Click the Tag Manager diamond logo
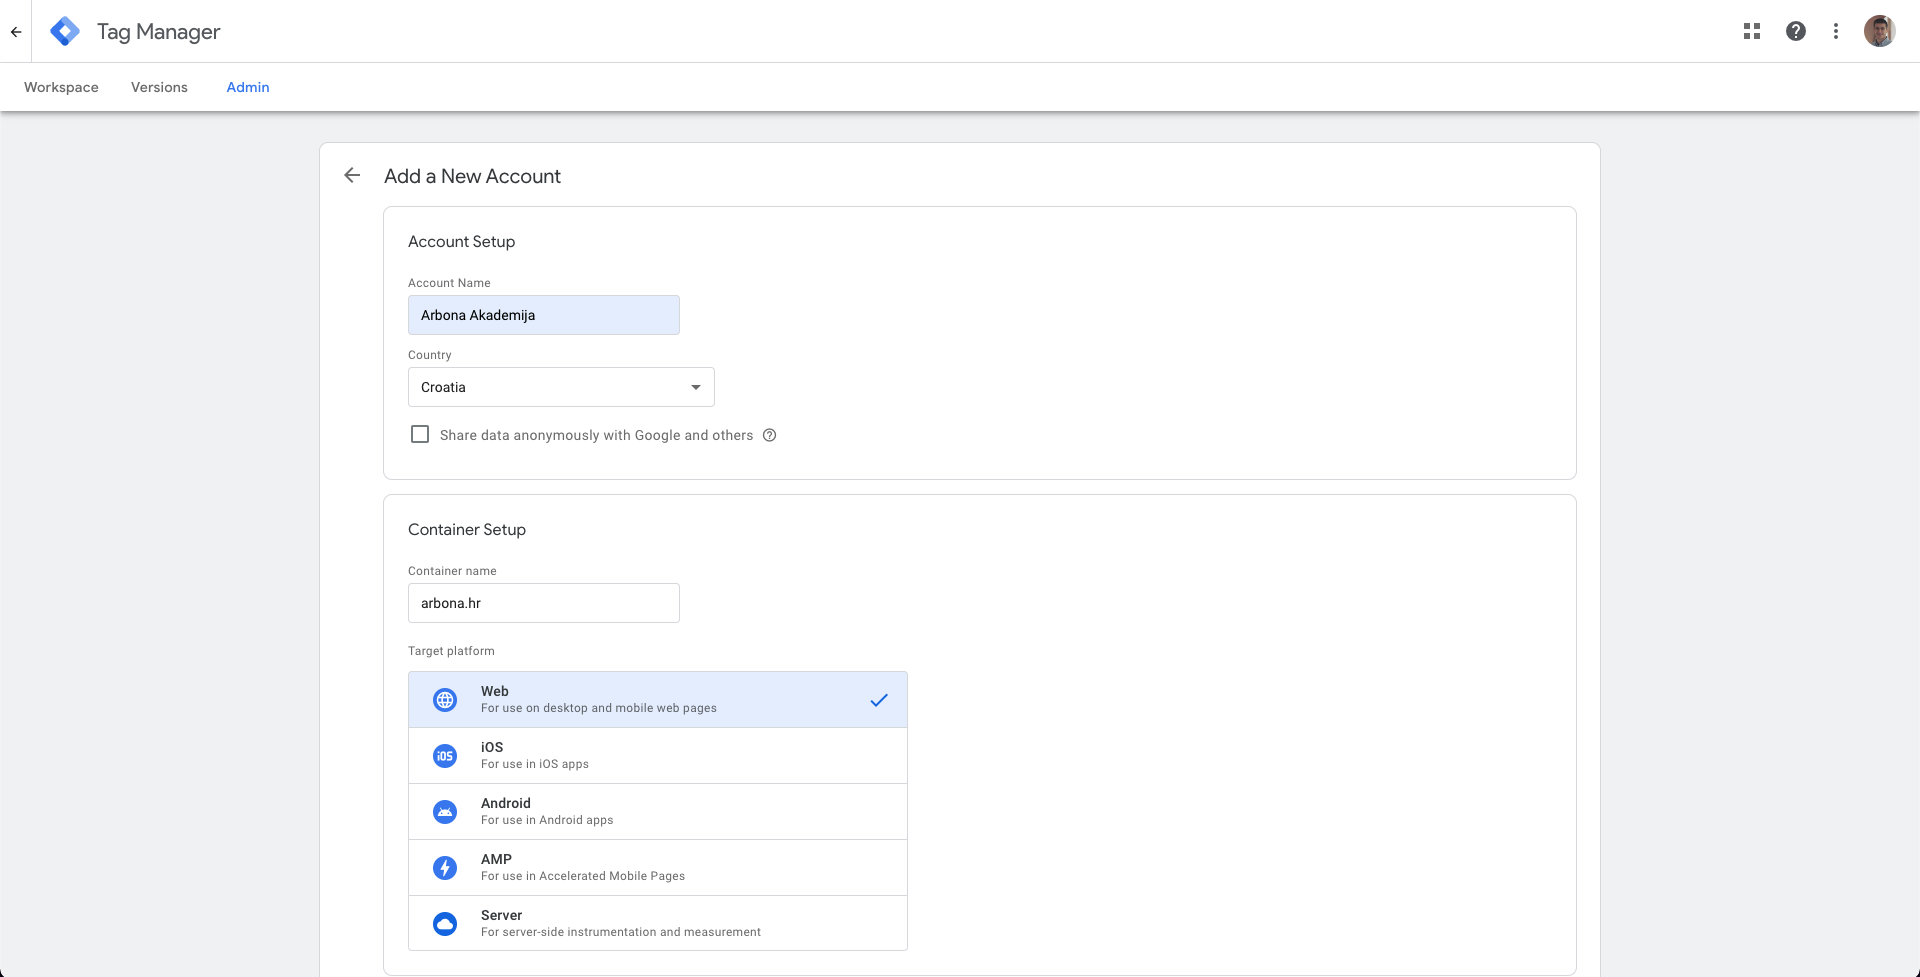Viewport: 1920px width, 977px height. 65,32
